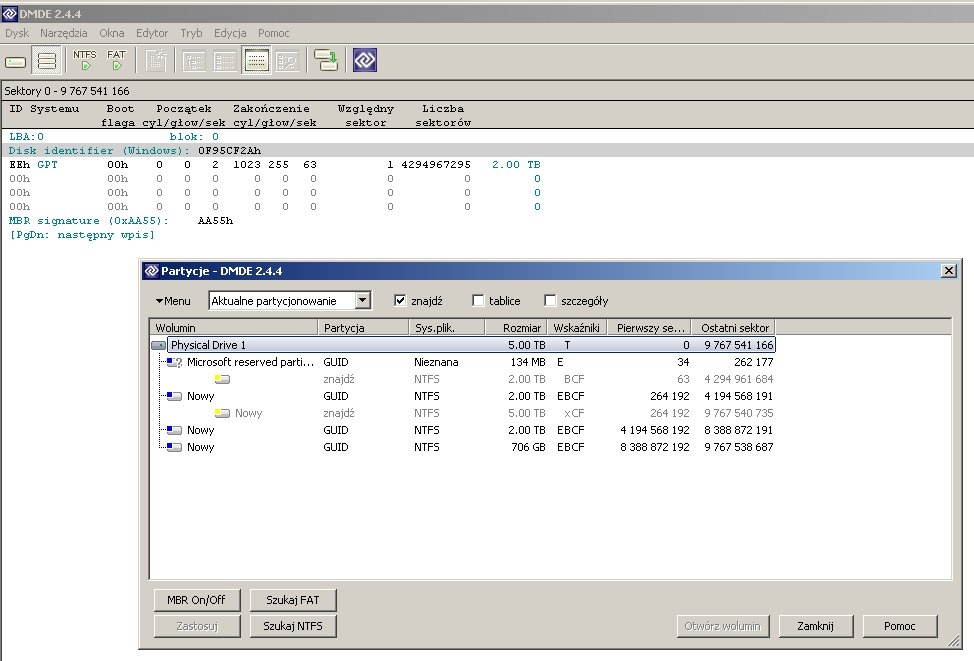Image resolution: width=974 pixels, height=661 pixels.
Task: Click the directory tree view toolbar icon
Action: 194,61
